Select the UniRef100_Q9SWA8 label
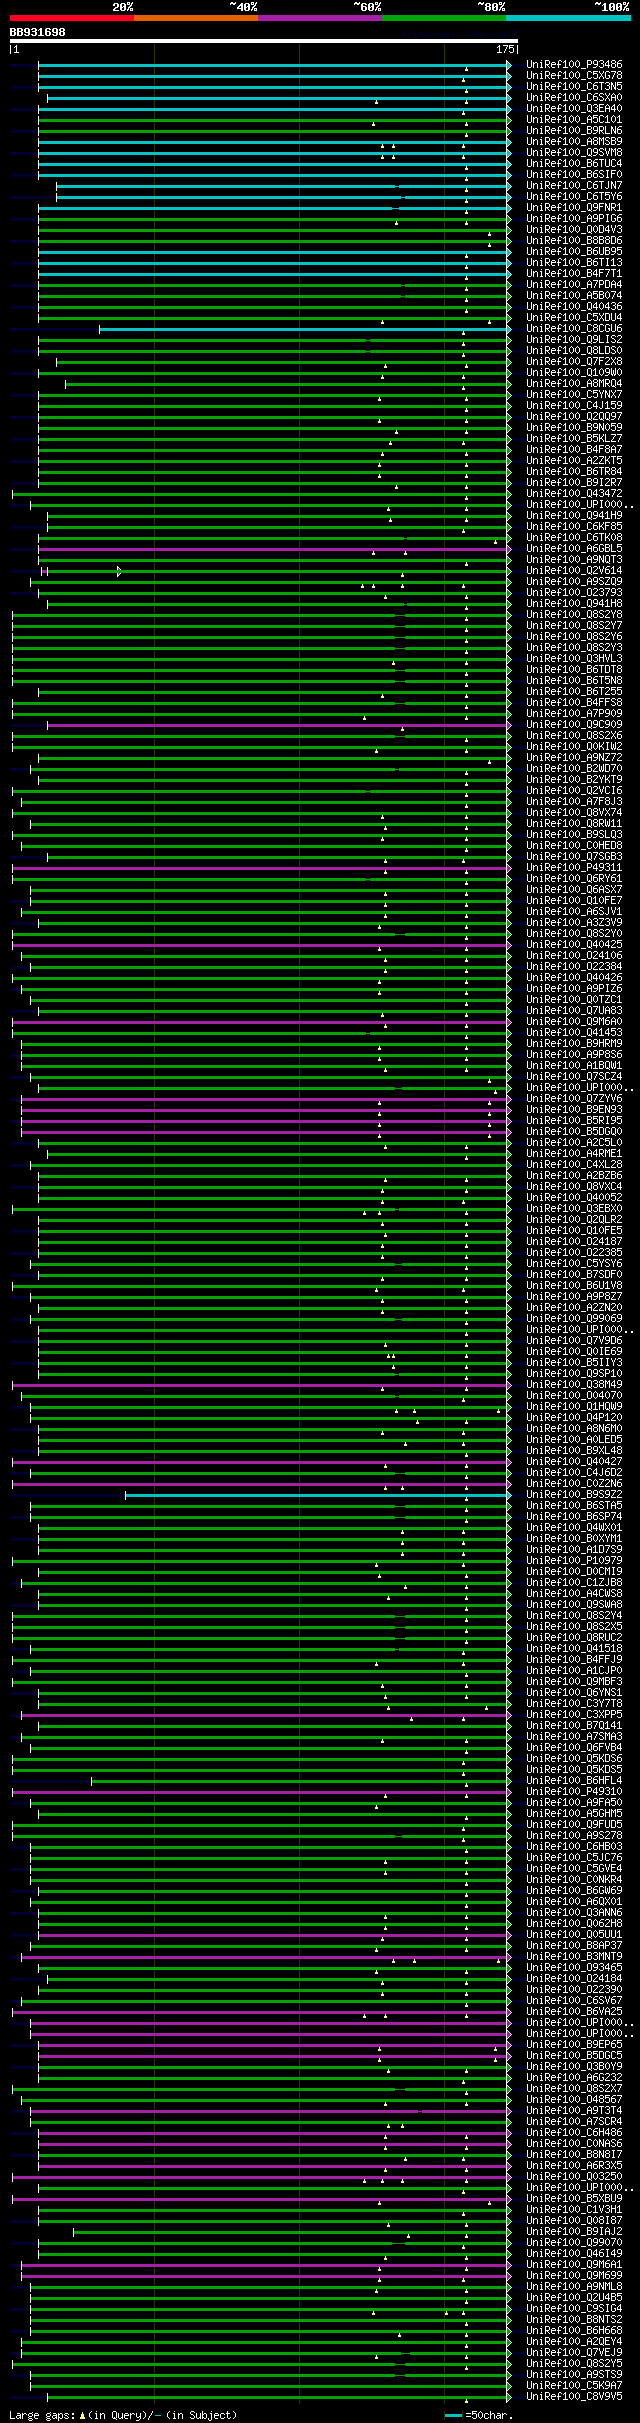Viewport: 640px width, 2423px height. click(574, 1605)
